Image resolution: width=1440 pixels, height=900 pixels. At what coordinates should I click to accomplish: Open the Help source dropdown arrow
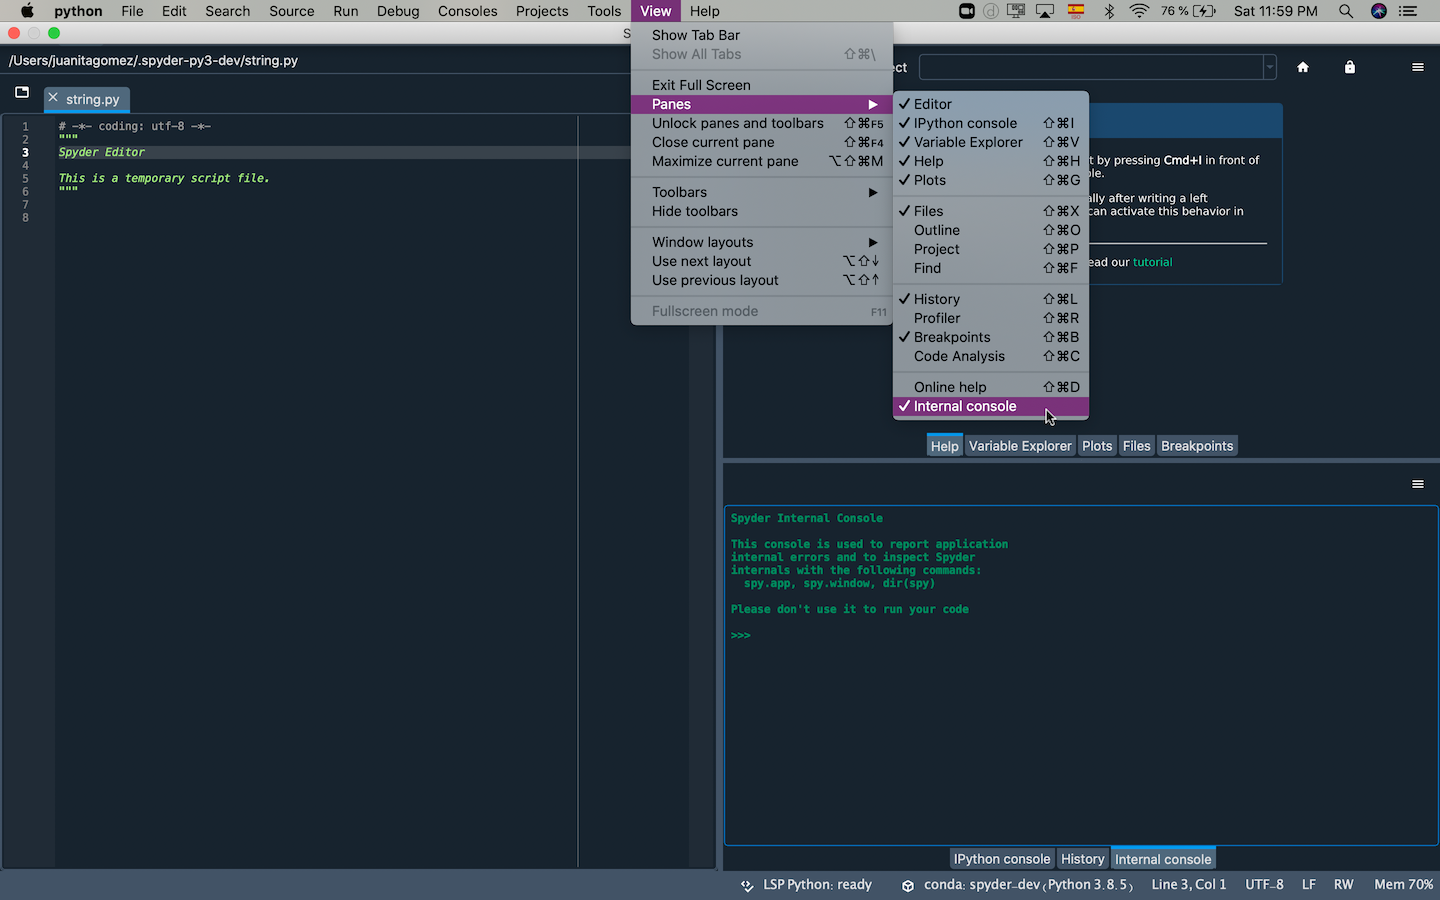[x=1268, y=67]
